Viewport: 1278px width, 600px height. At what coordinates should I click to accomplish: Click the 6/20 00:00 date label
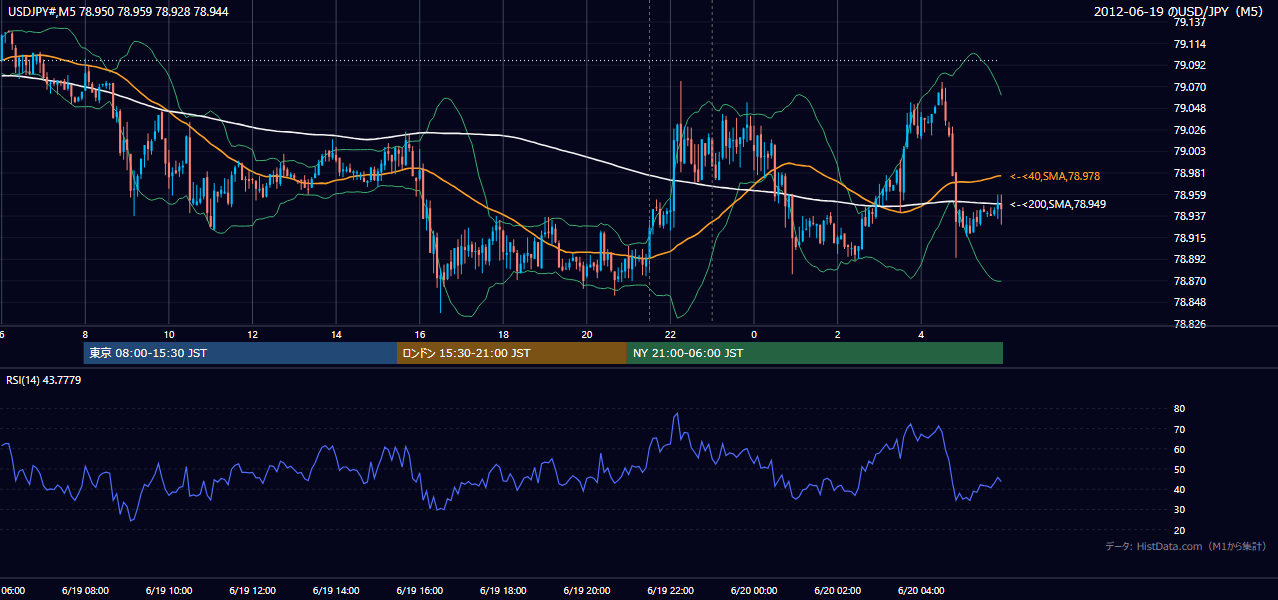point(752,591)
